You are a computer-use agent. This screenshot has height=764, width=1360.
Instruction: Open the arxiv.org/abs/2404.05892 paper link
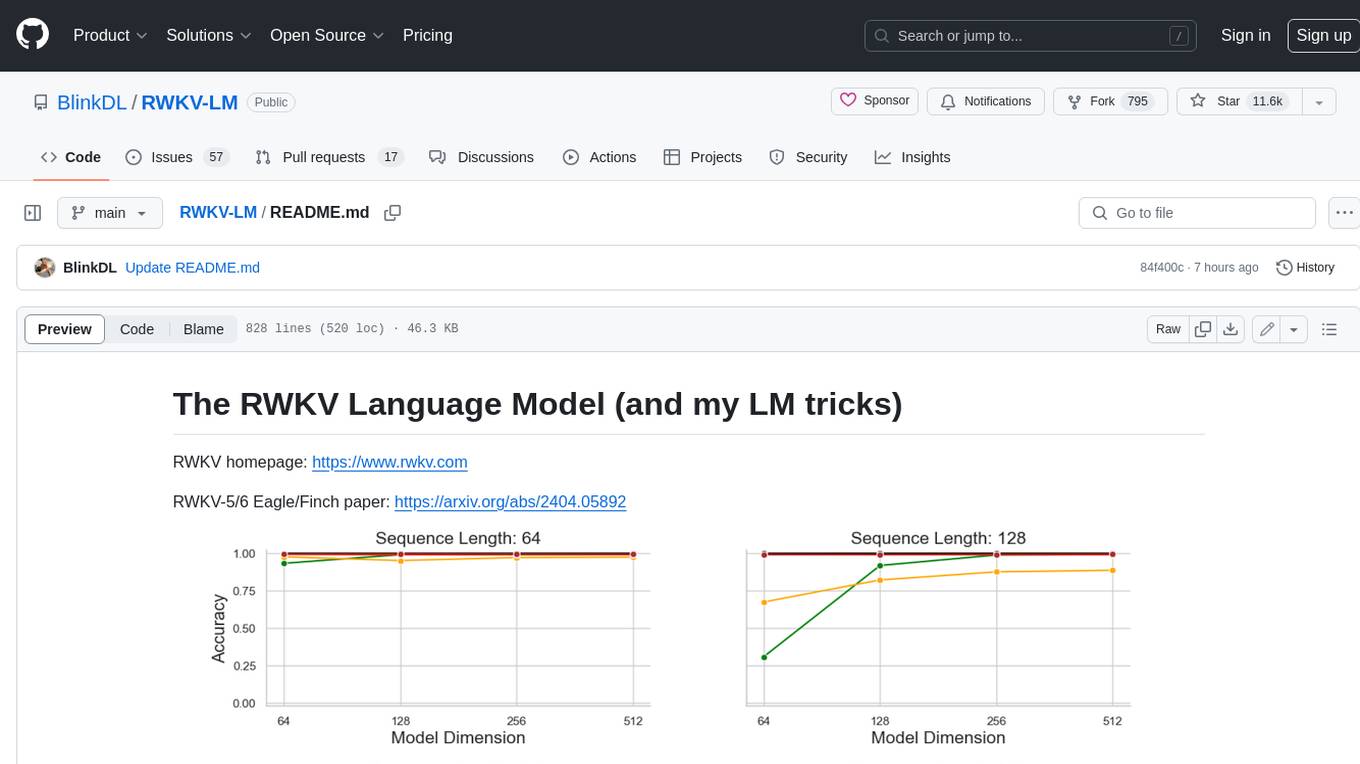tap(510, 501)
